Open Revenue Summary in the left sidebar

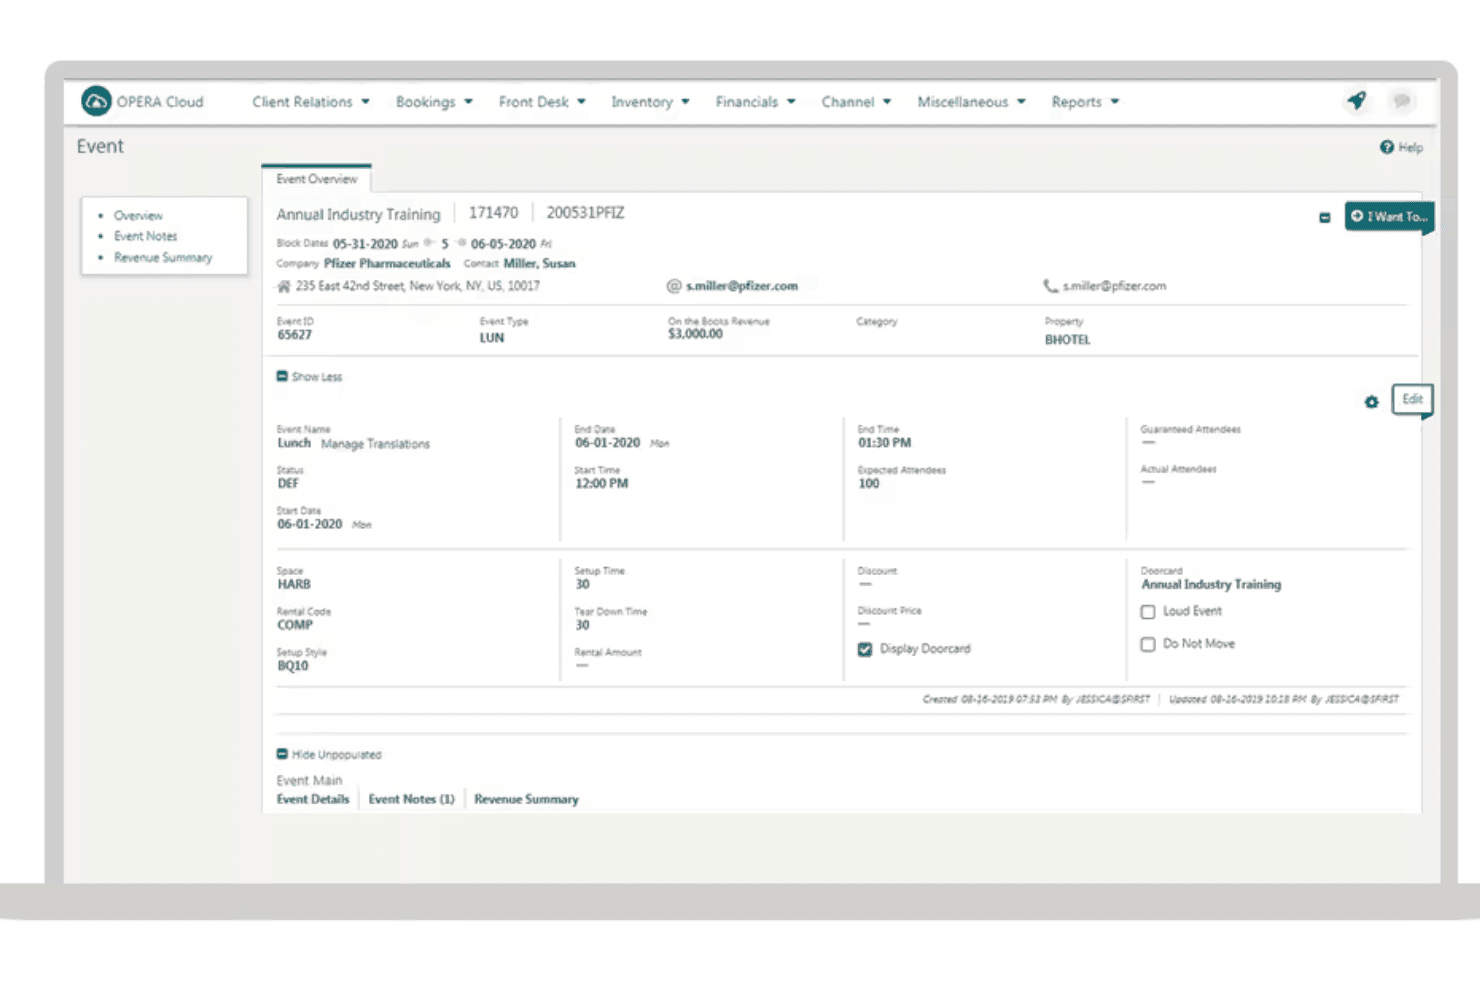point(163,258)
